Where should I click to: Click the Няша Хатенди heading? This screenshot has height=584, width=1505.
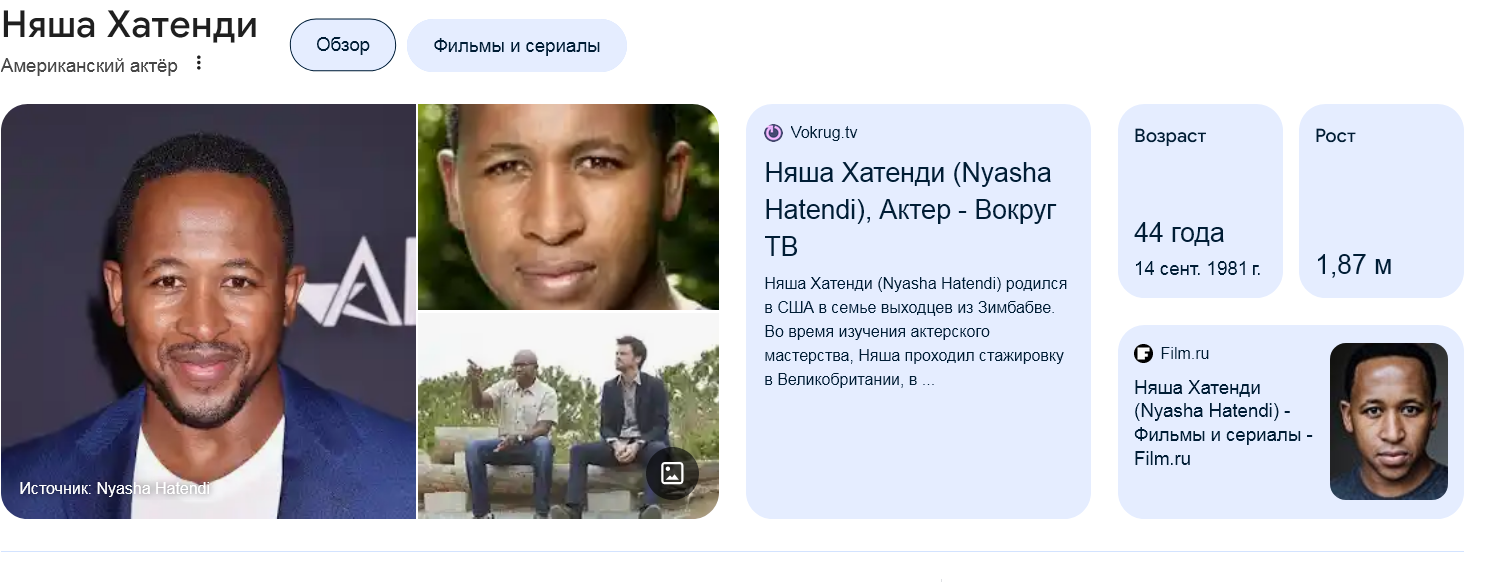[129, 24]
